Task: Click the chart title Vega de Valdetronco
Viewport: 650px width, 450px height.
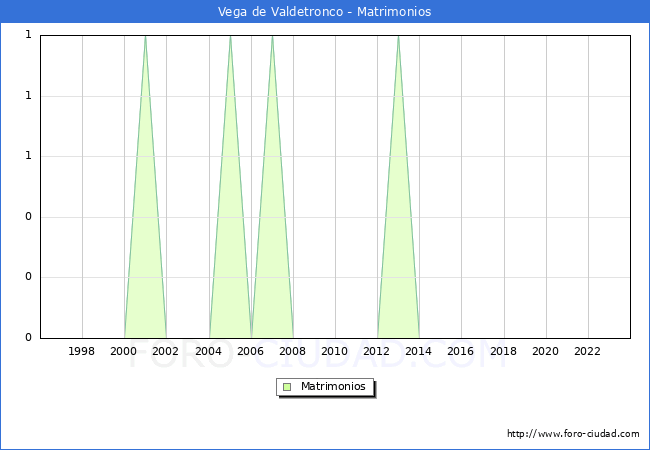Action: [x=325, y=12]
